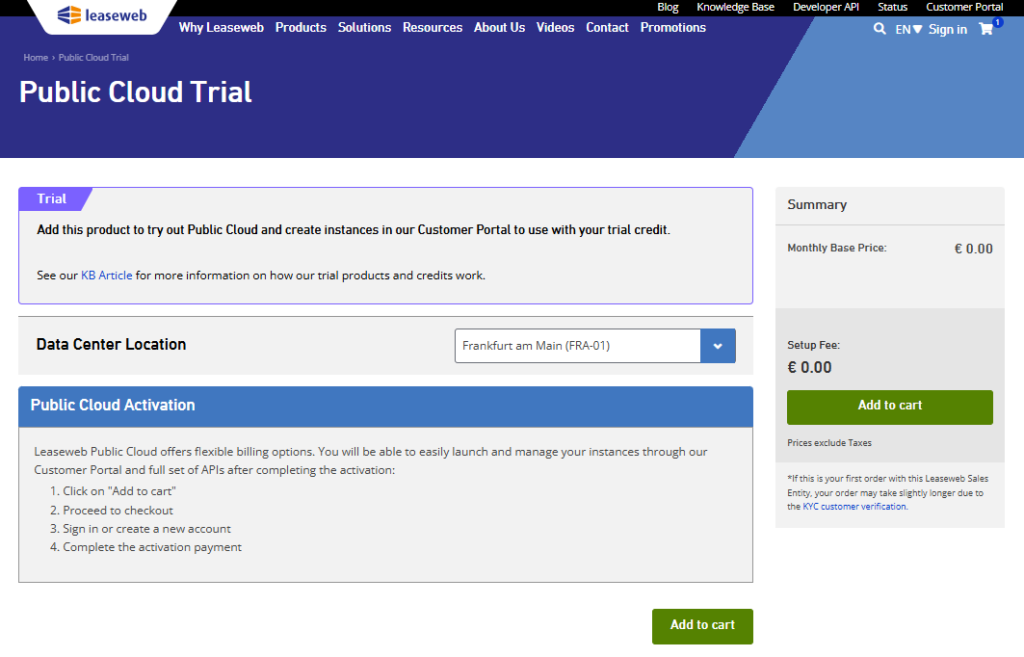1024x657 pixels.
Task: Open the Products menu
Action: pos(300,27)
